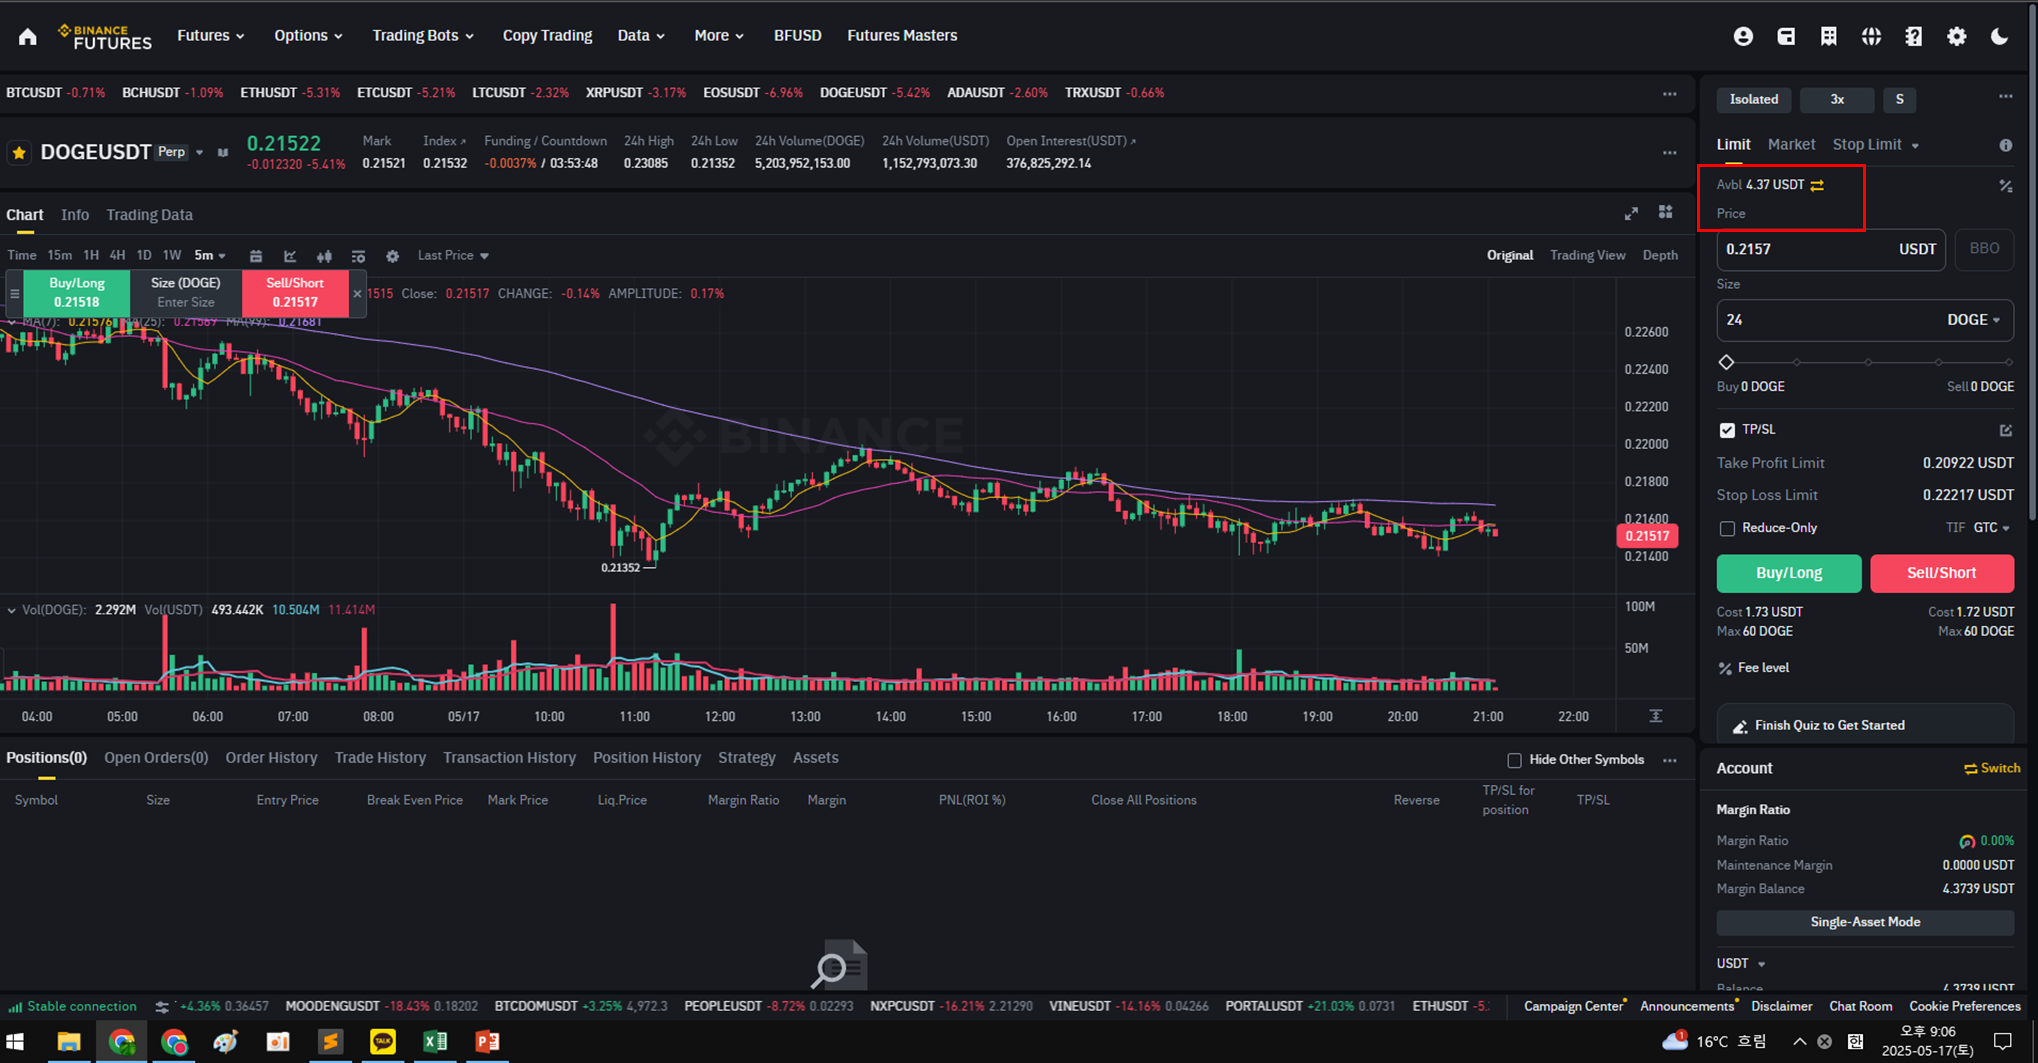Open the settings gear in top header
The width and height of the screenshot is (2038, 1063).
pos(1957,36)
